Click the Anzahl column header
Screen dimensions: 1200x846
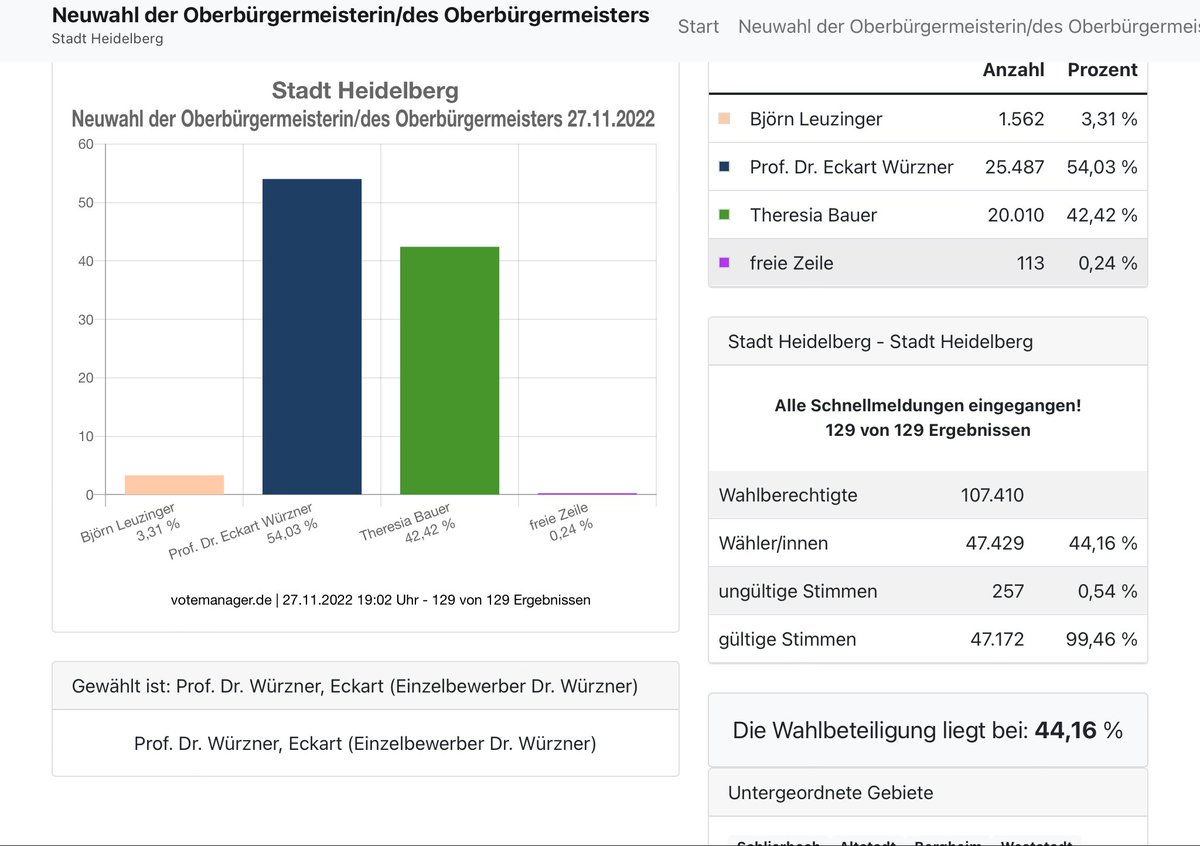pyautogui.click(x=1013, y=69)
